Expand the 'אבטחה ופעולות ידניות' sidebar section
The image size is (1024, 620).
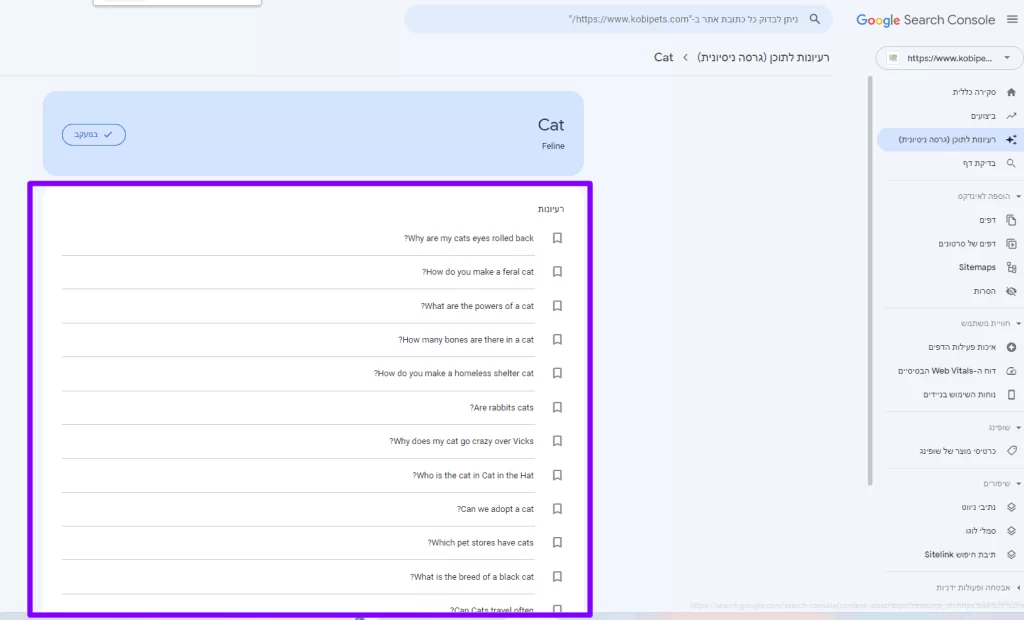tap(1017, 588)
